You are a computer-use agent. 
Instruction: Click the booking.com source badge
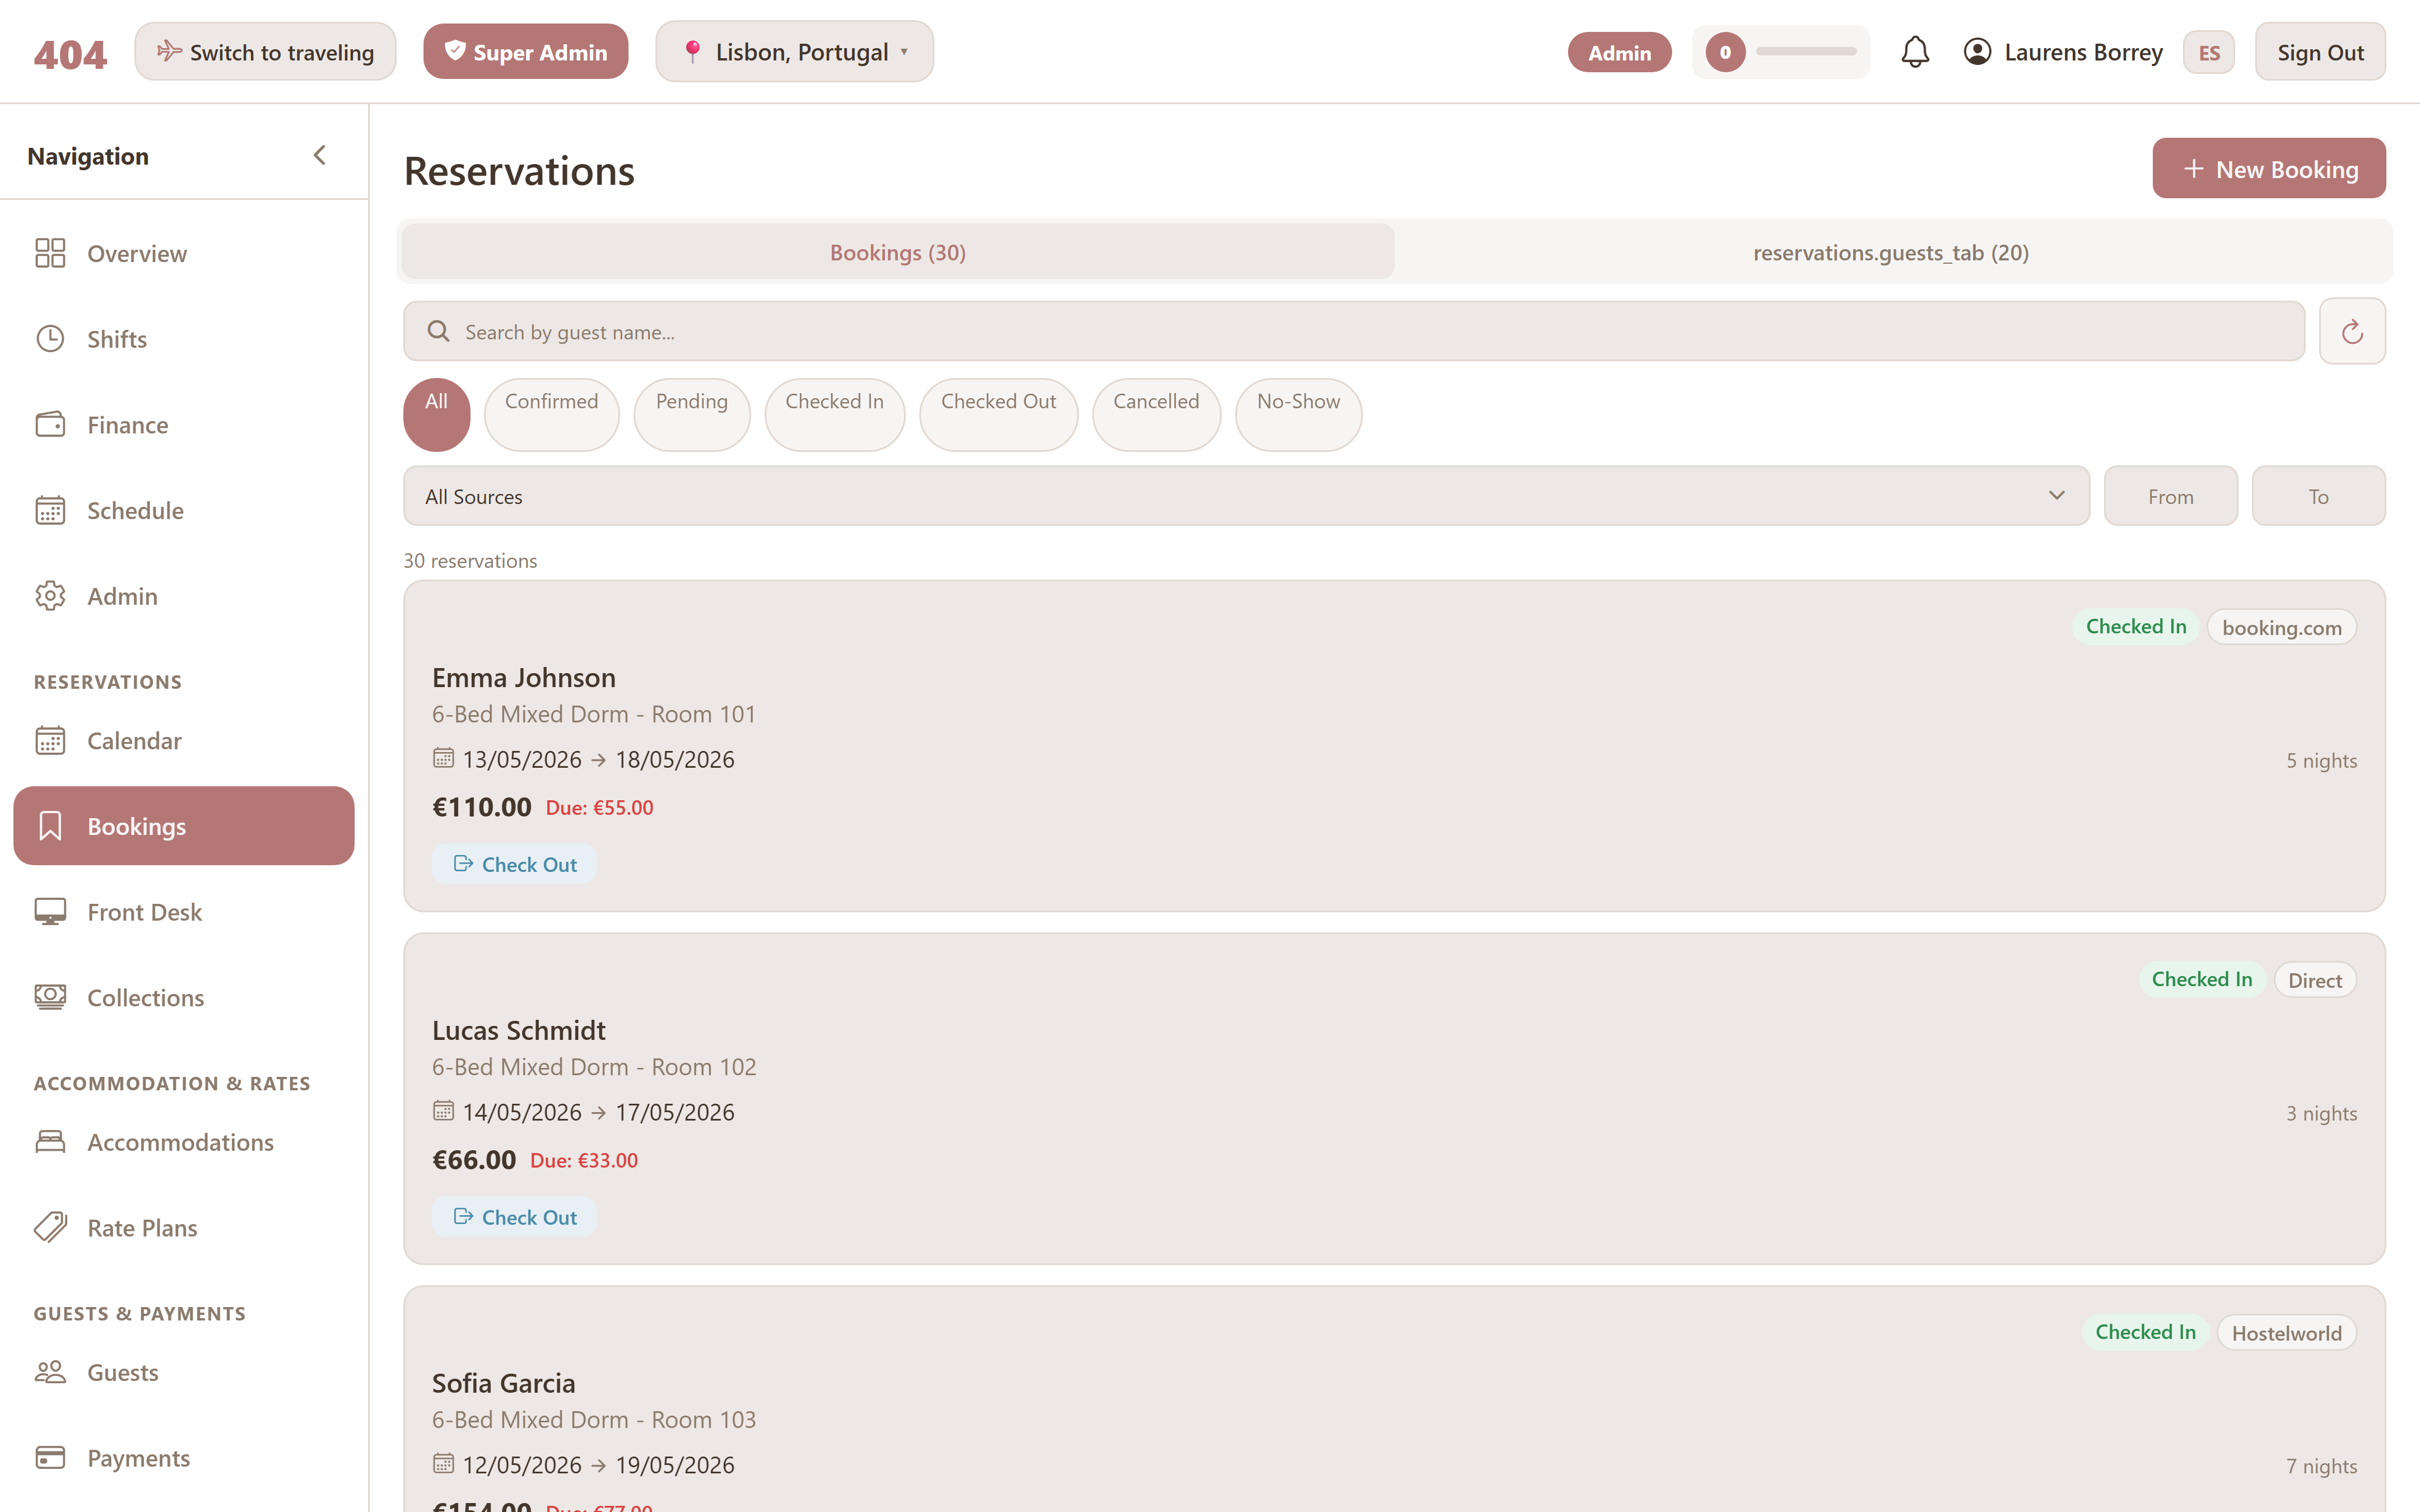(x=2281, y=627)
